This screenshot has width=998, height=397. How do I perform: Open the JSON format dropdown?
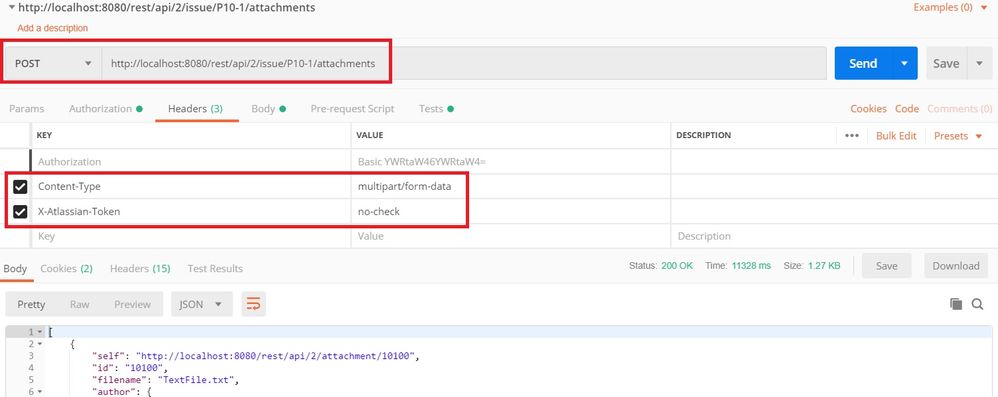pos(201,304)
